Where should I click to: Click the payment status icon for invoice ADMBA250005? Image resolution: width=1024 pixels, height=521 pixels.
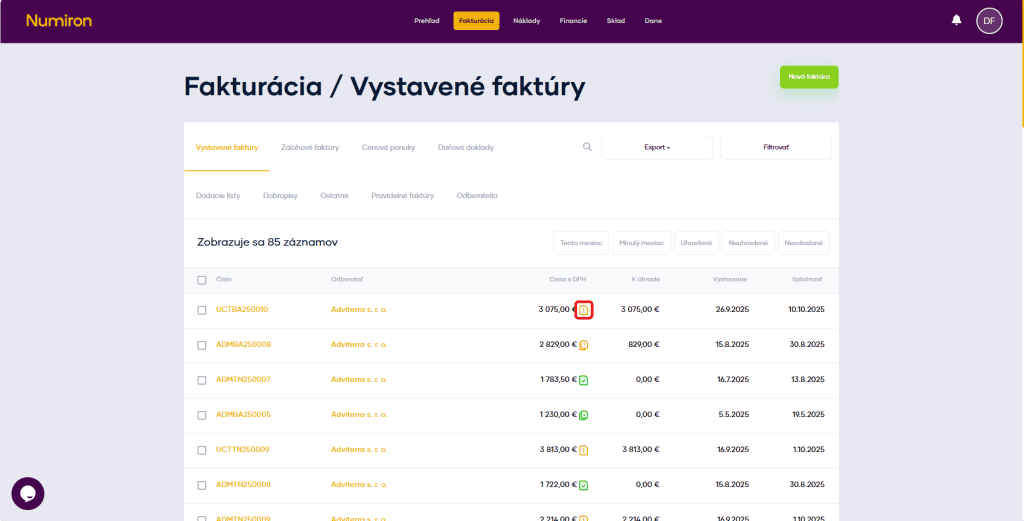click(584, 415)
